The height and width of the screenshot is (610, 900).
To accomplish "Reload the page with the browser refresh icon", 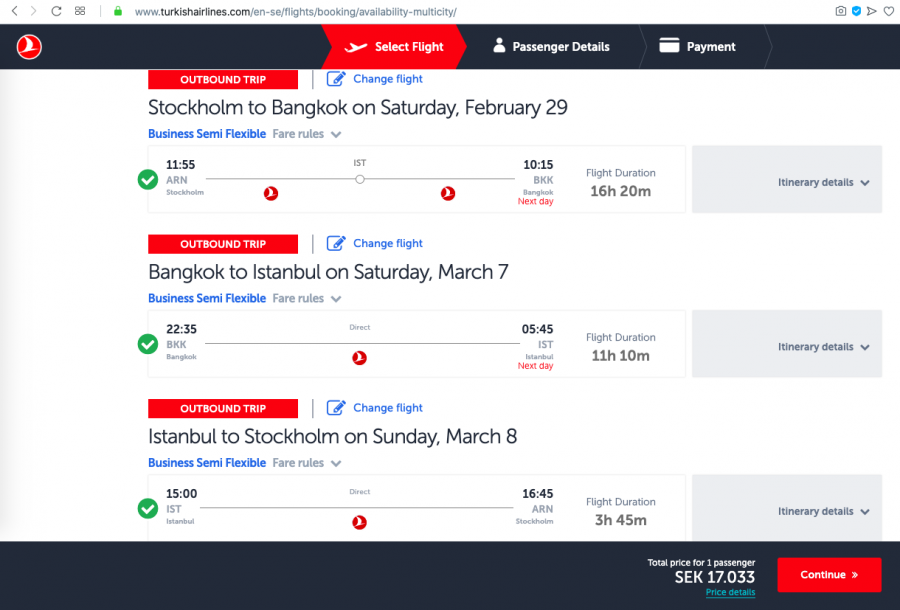I will 56,11.
